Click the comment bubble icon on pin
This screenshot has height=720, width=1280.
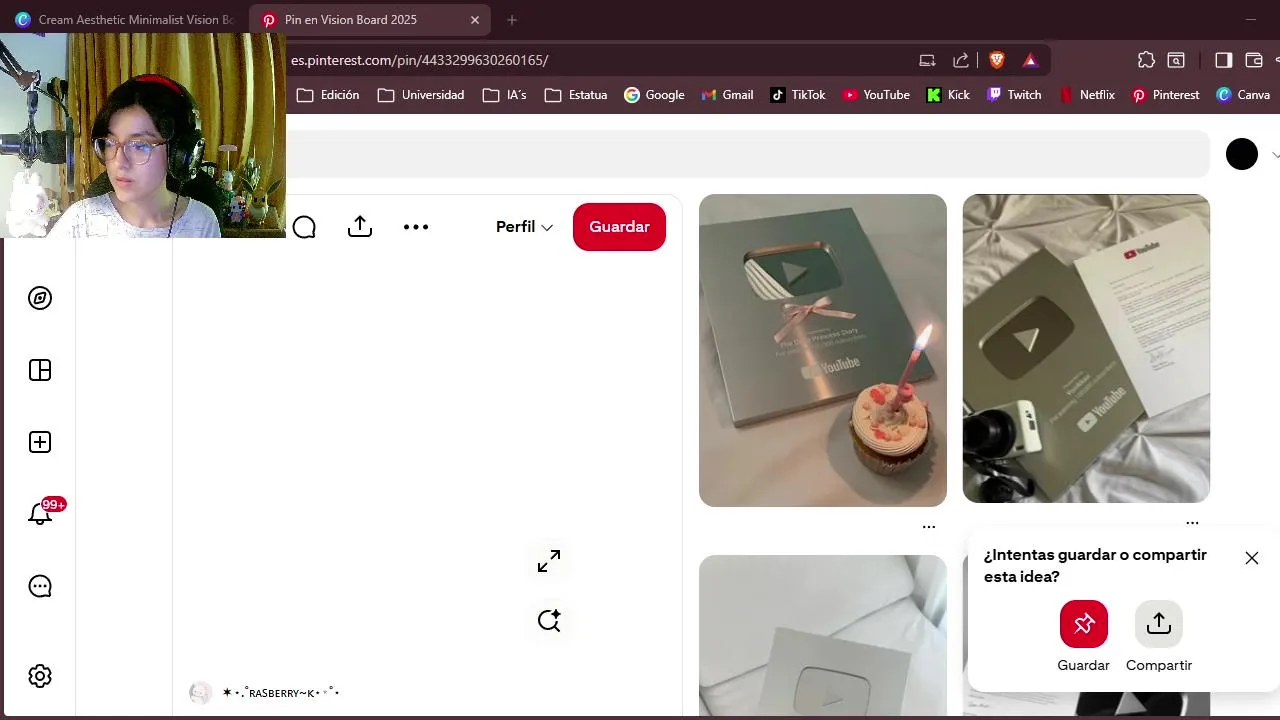click(x=304, y=227)
